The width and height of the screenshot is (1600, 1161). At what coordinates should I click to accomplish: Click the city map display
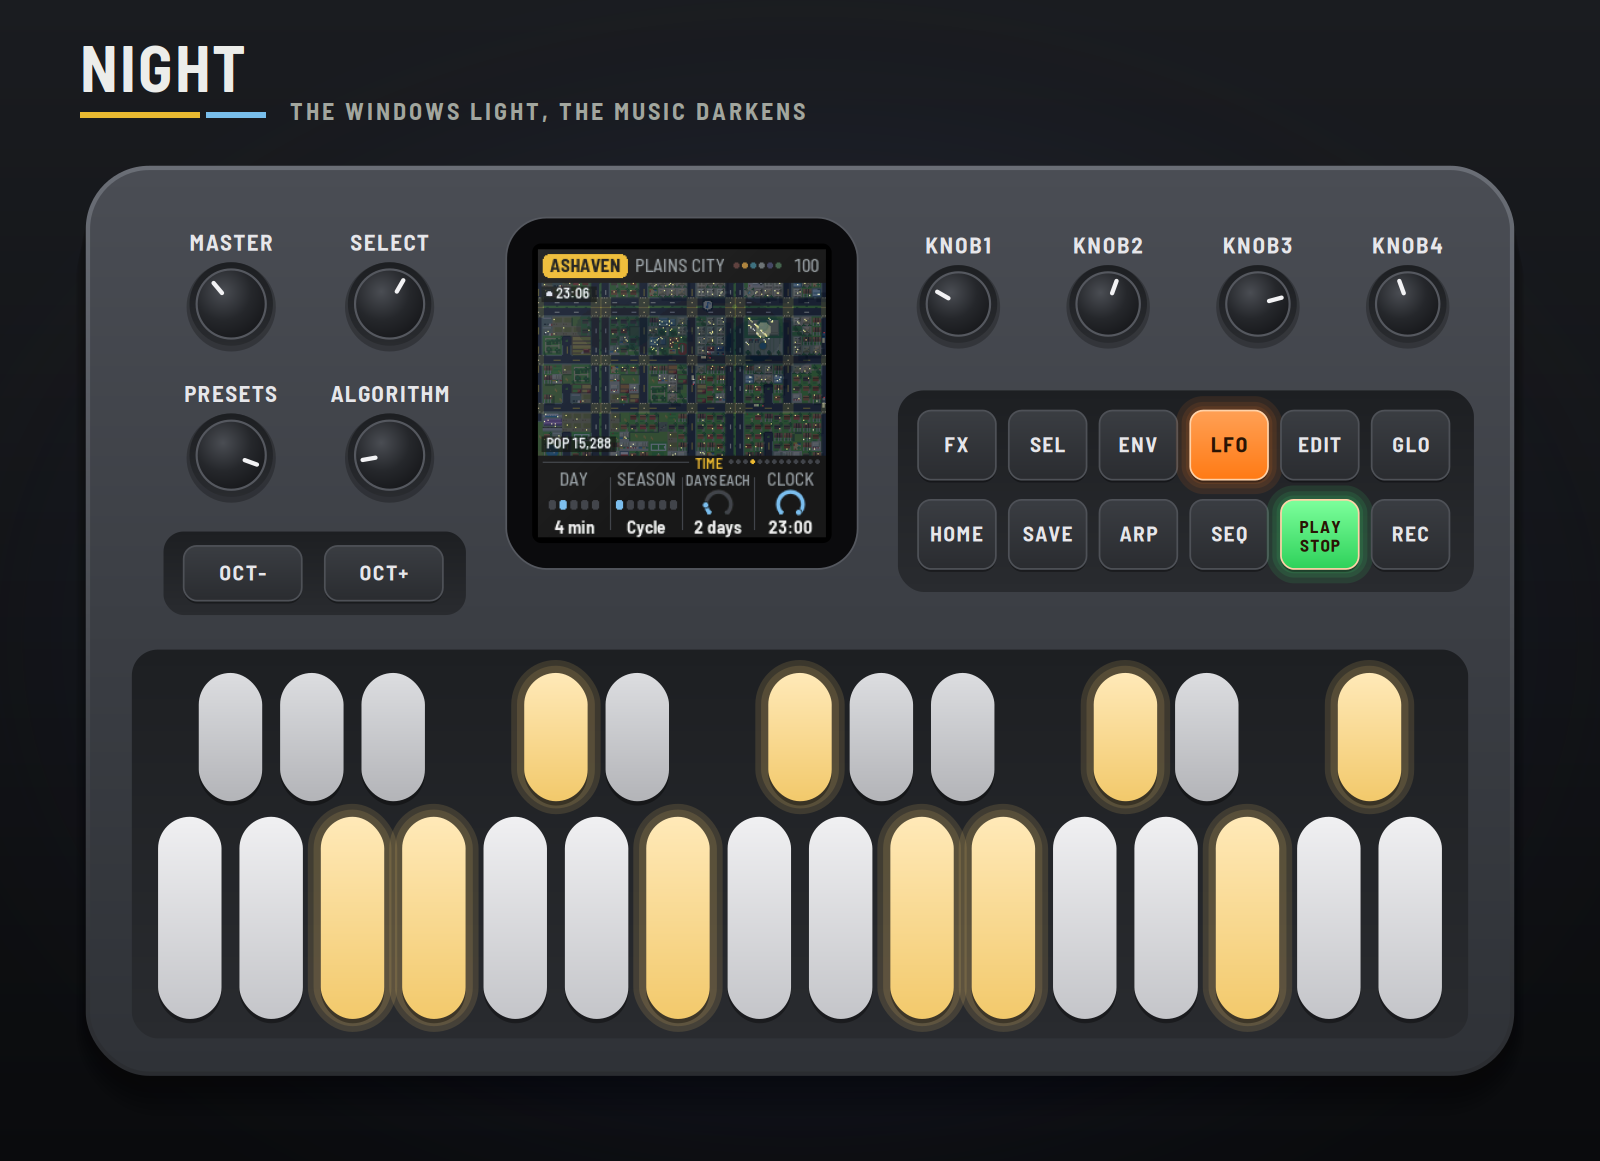coord(682,369)
